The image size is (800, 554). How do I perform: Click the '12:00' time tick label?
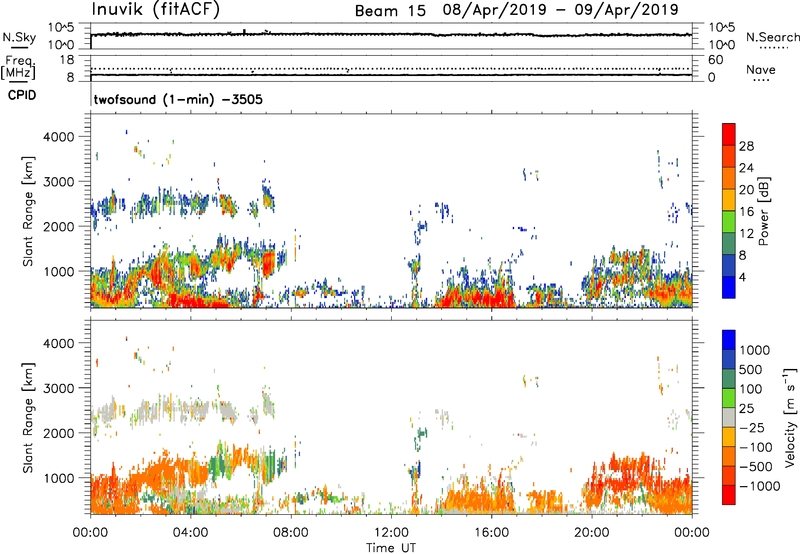coord(391,533)
